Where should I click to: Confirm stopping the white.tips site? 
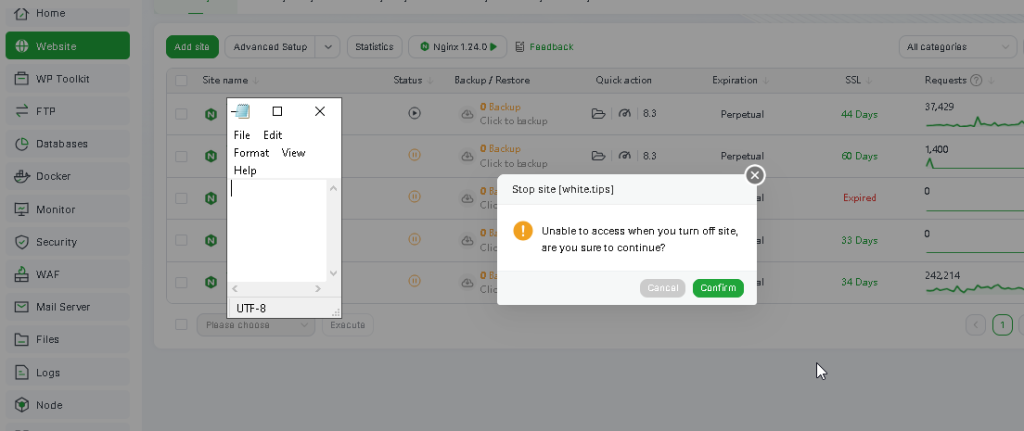[718, 288]
